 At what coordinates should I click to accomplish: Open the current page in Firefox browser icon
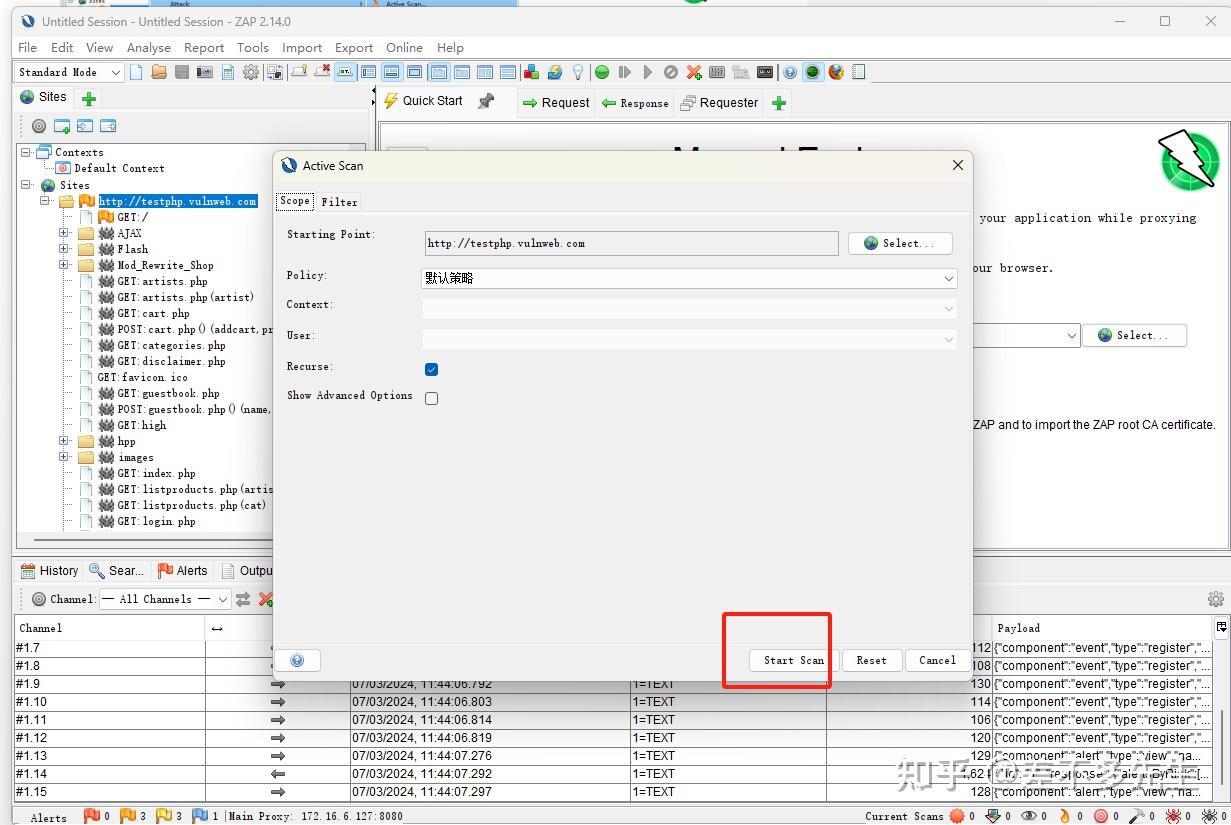pos(837,72)
